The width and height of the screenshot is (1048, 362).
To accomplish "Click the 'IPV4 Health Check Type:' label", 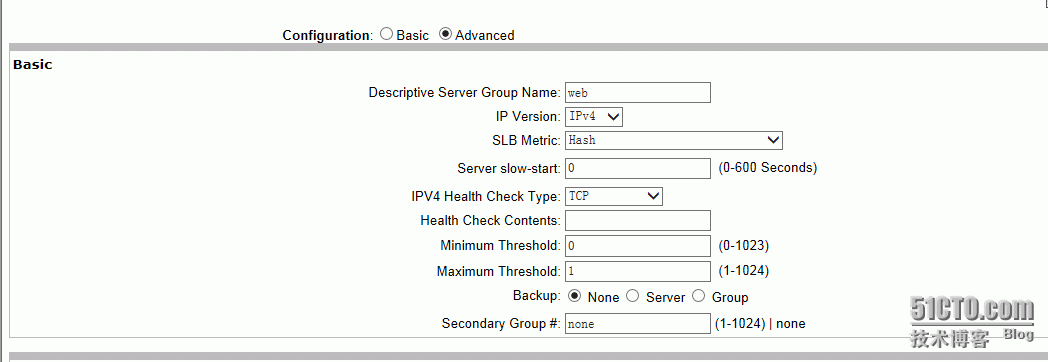I will click(486, 197).
